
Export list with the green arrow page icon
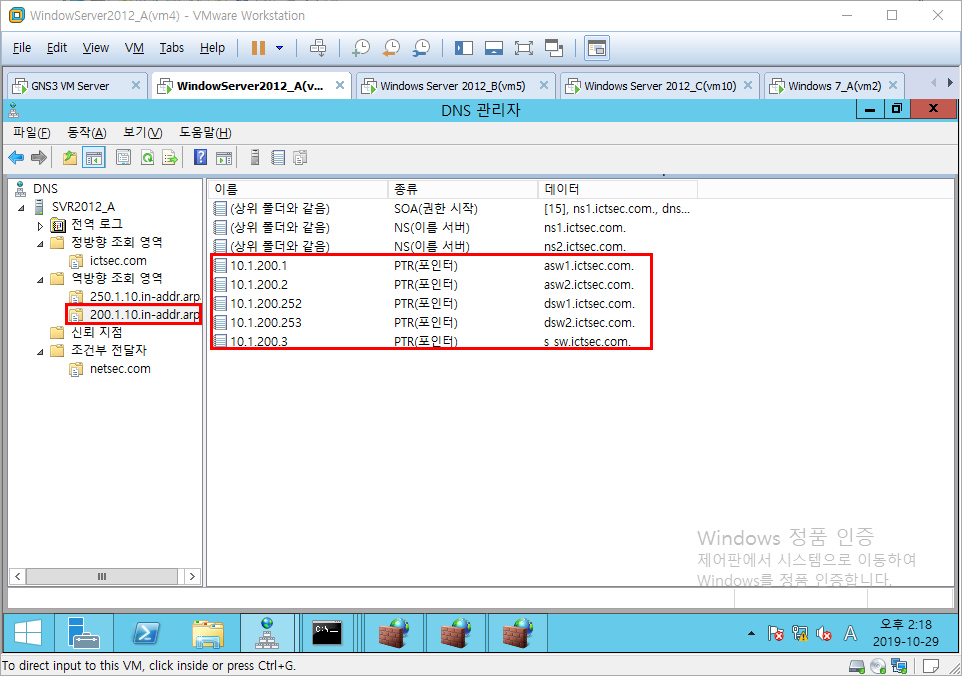pos(170,158)
